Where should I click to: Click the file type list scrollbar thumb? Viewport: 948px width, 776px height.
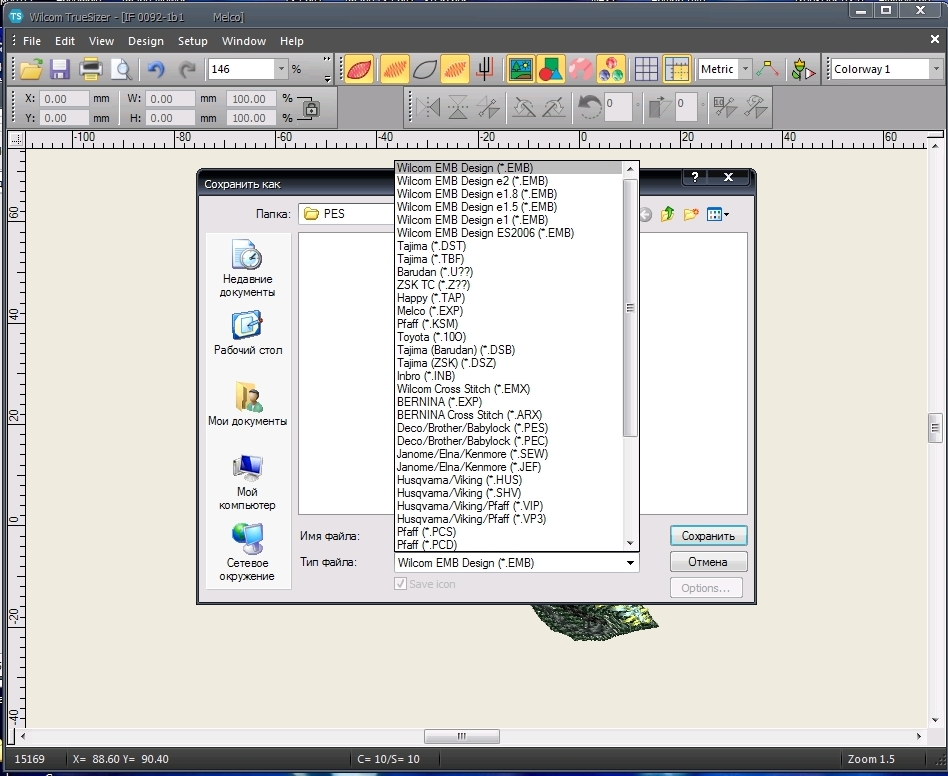(x=630, y=307)
